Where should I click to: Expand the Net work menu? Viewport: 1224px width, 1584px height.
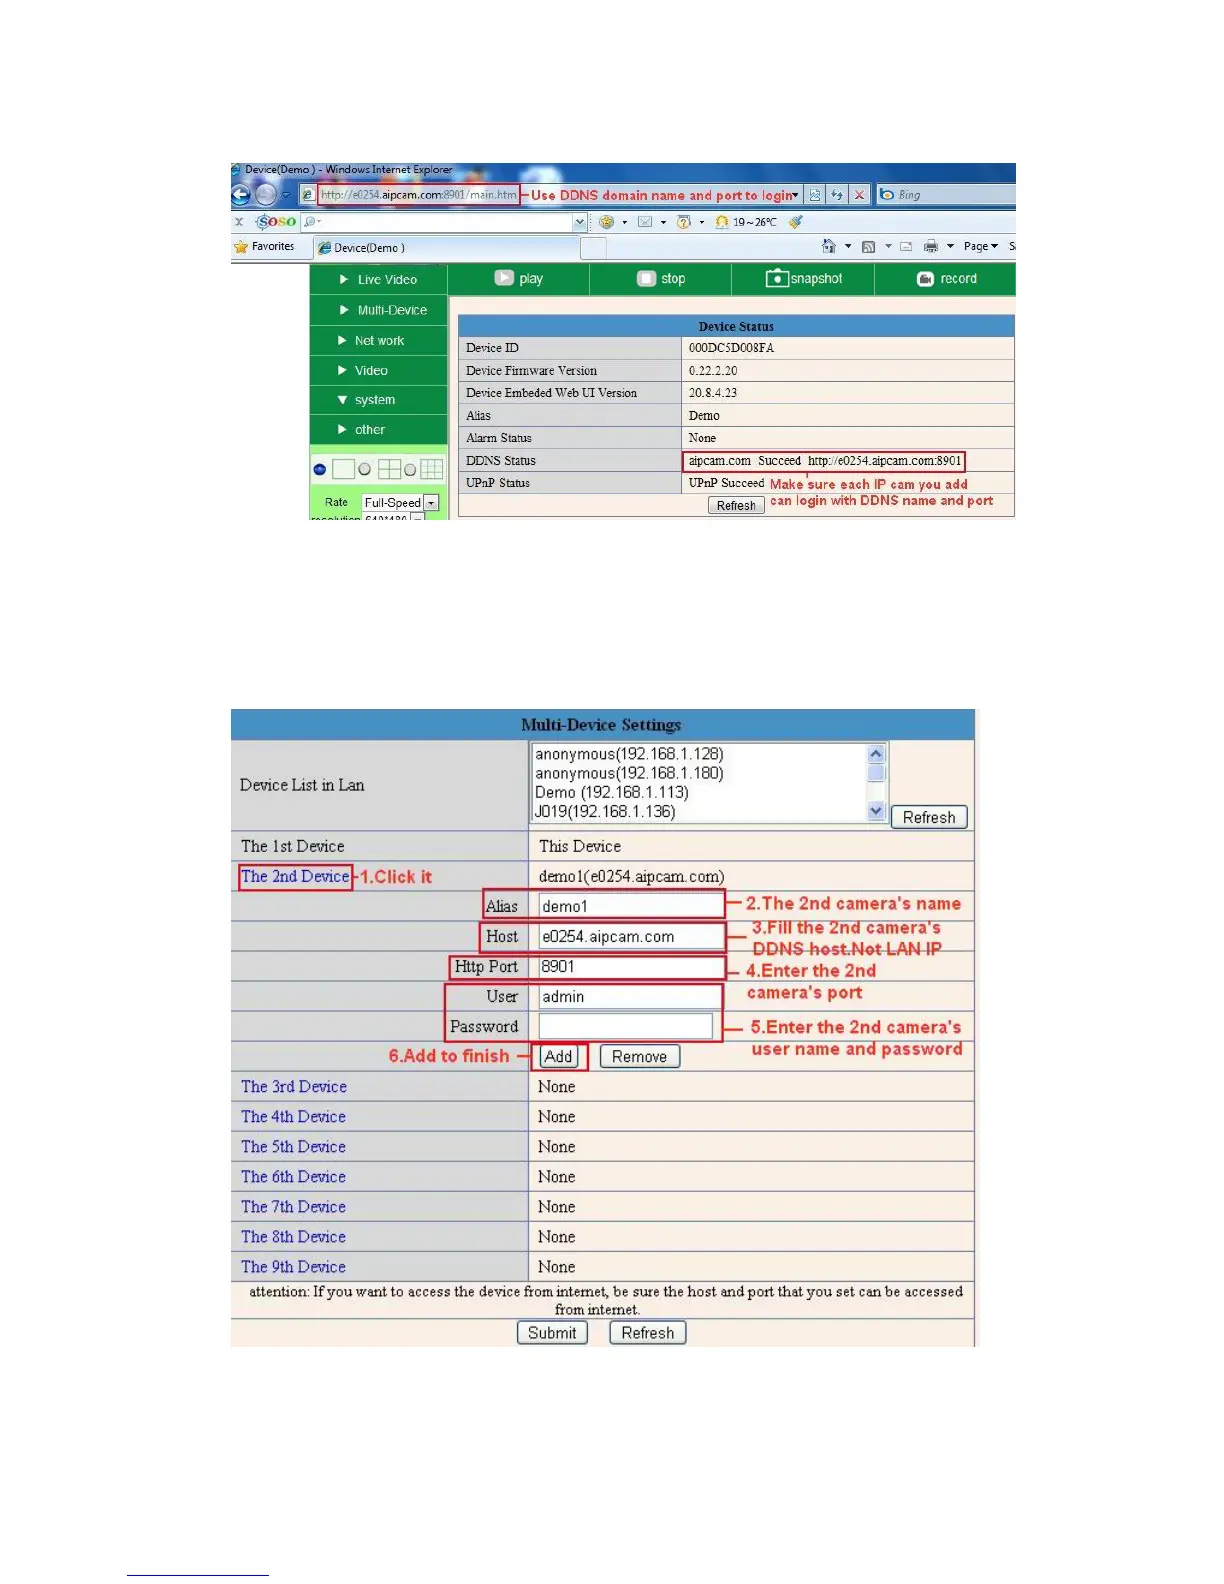point(378,340)
